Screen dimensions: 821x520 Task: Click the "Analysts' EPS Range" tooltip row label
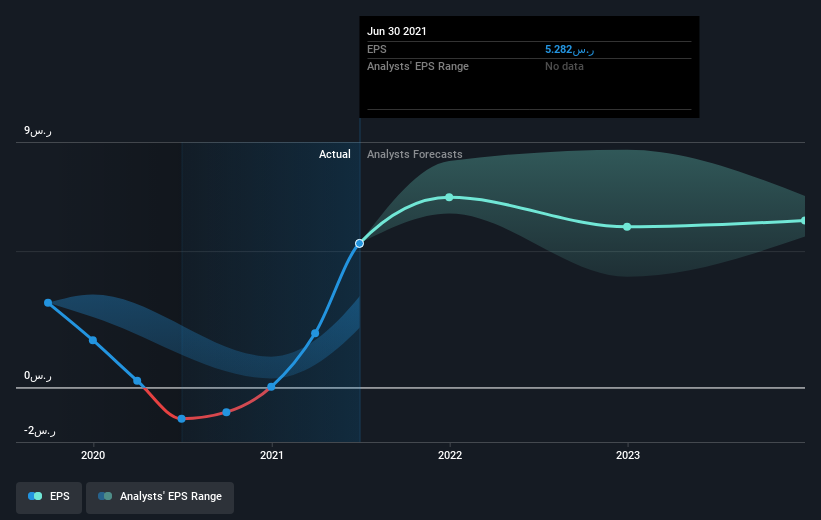click(418, 66)
